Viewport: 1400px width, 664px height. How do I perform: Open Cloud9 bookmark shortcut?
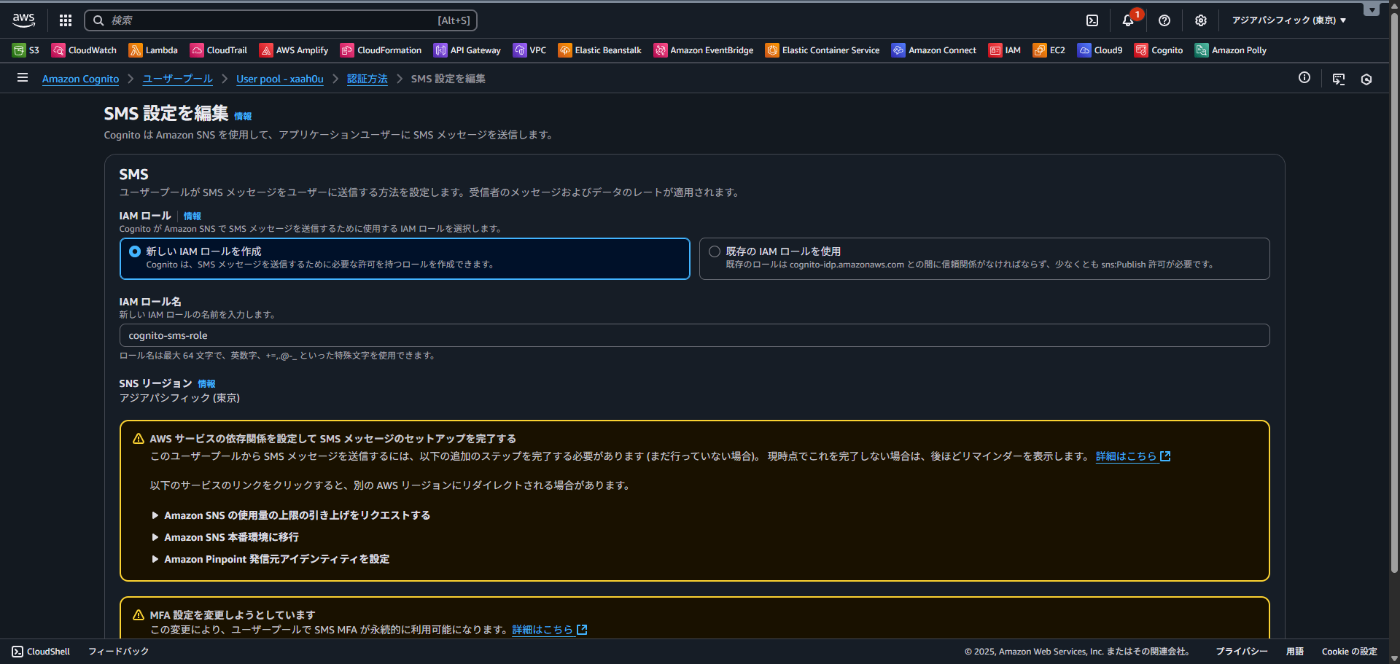[1100, 50]
